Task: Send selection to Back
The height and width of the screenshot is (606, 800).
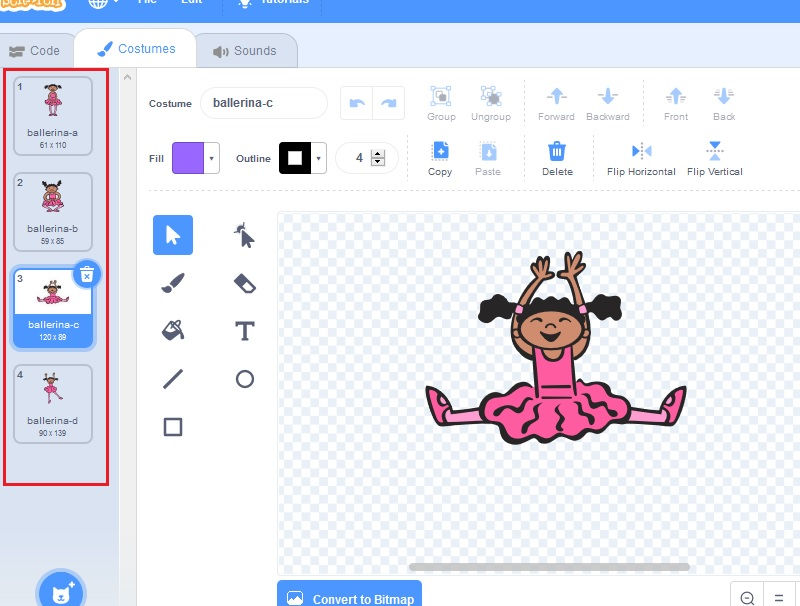Action: 723,104
